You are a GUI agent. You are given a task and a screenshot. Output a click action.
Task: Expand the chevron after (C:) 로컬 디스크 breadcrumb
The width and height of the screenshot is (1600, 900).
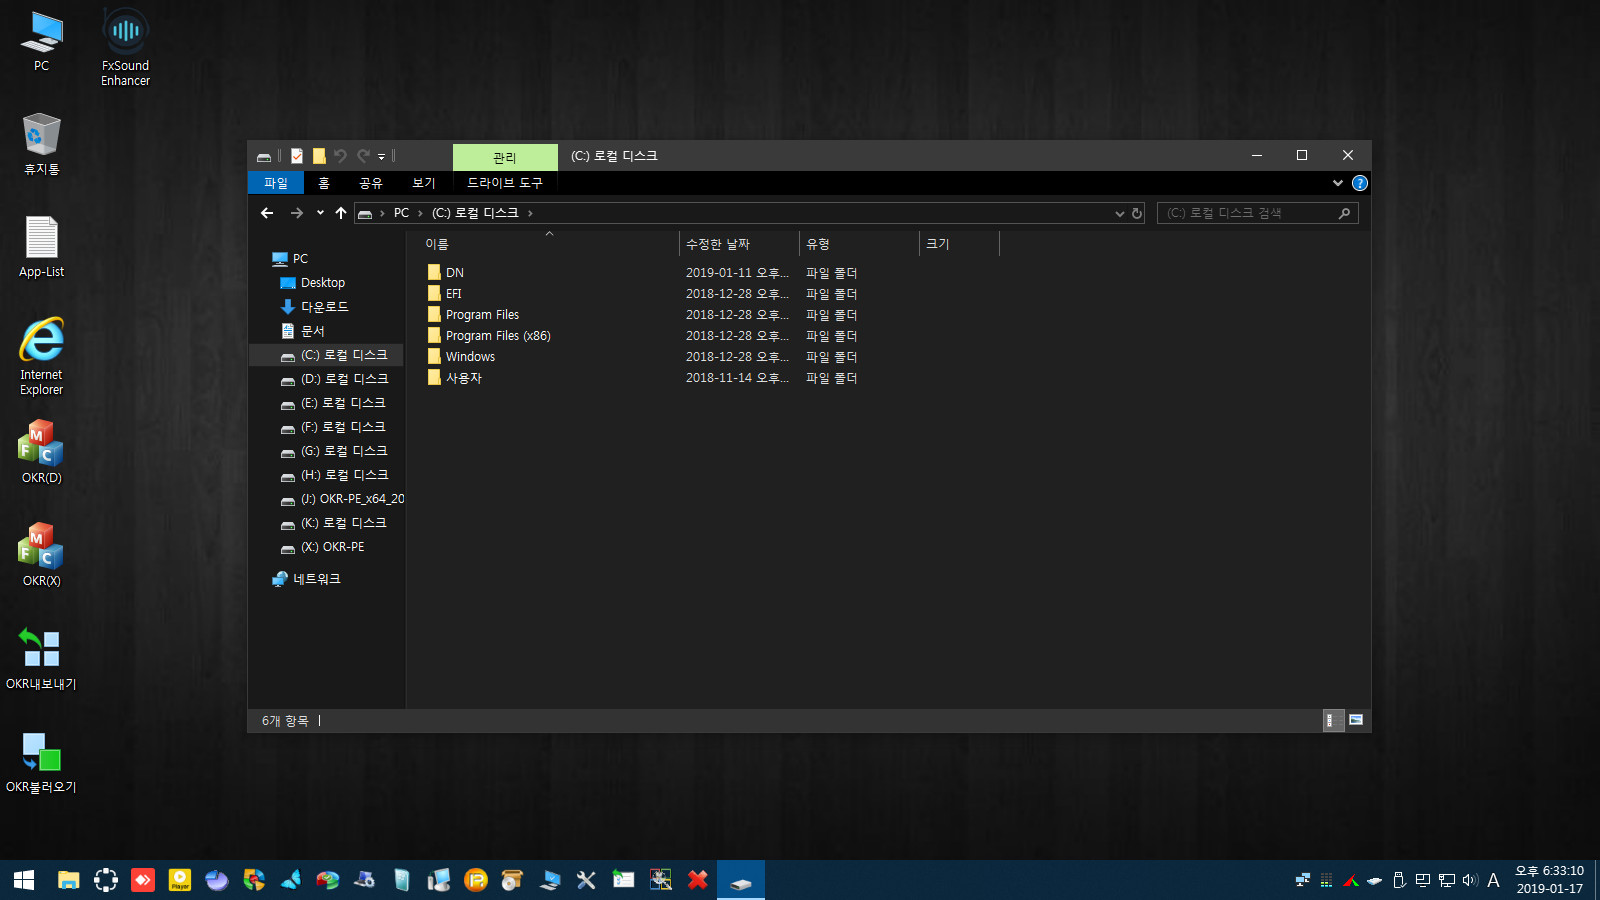(x=530, y=213)
